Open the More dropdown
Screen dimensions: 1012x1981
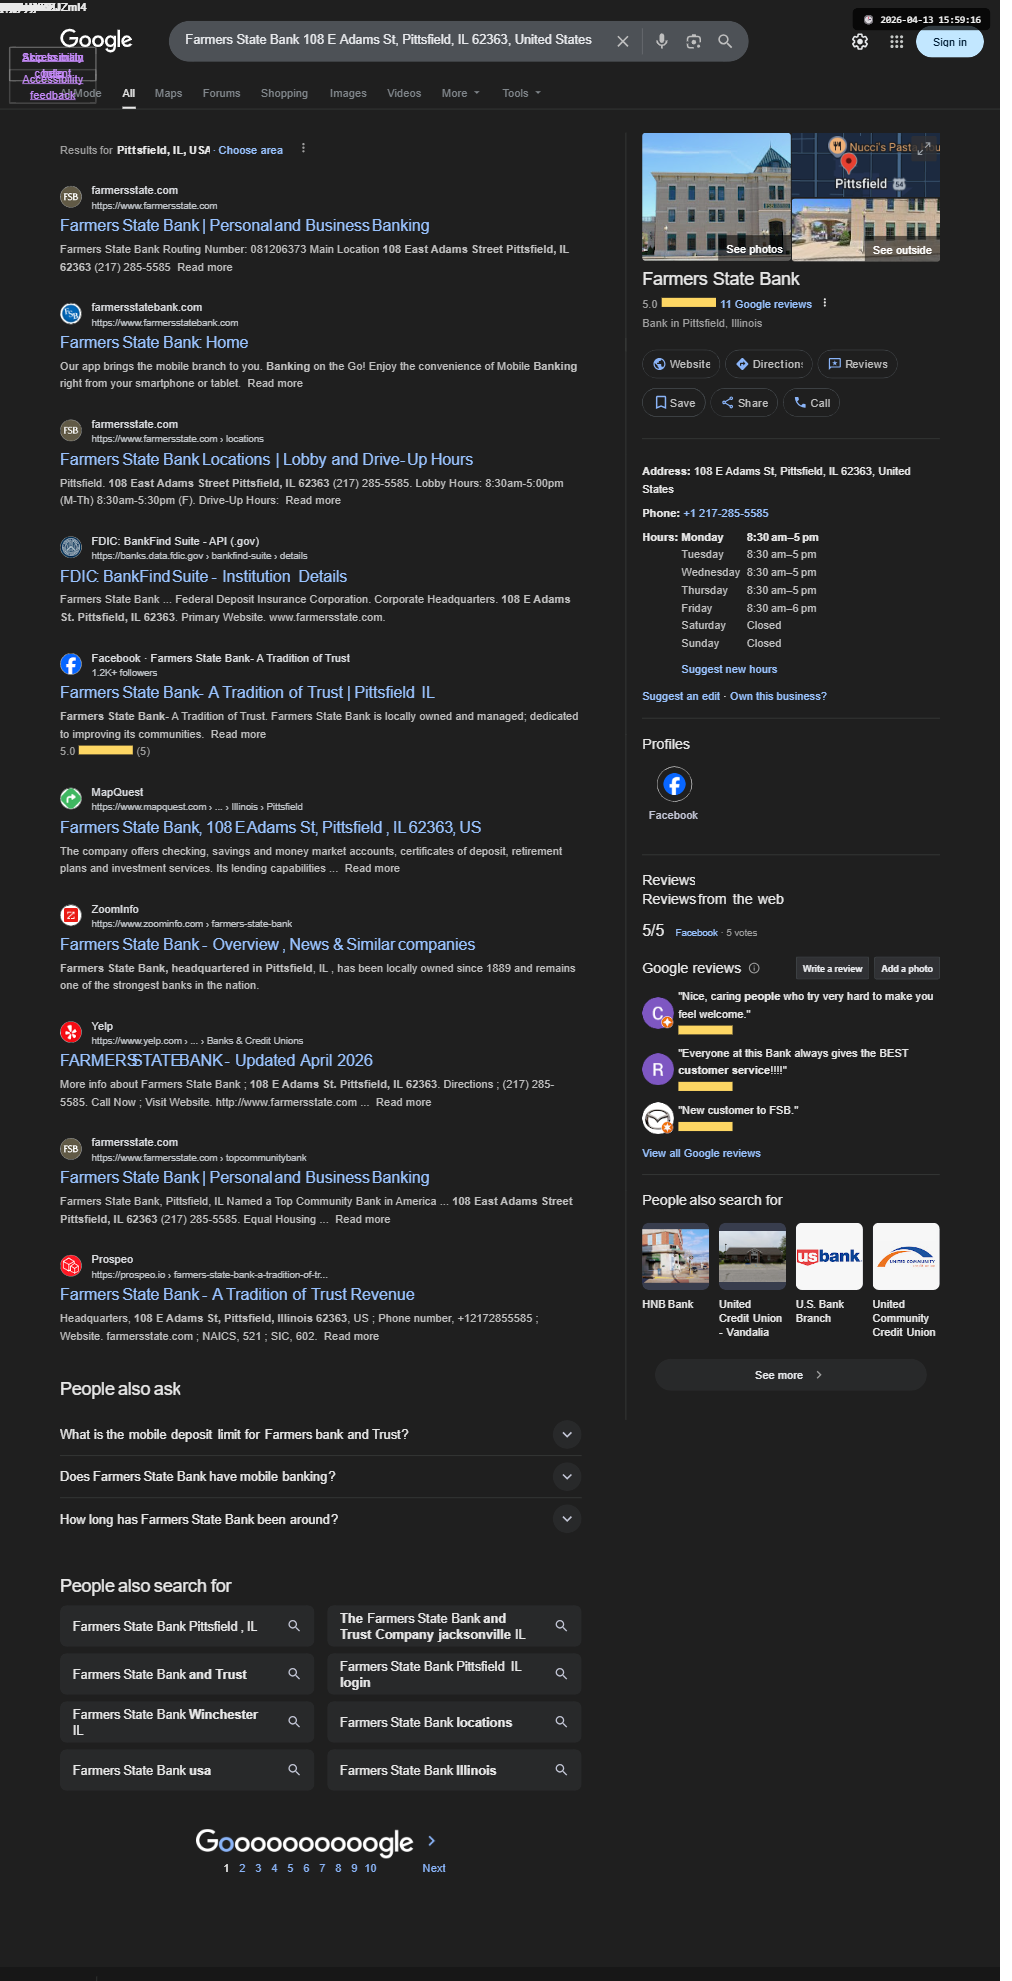(461, 93)
